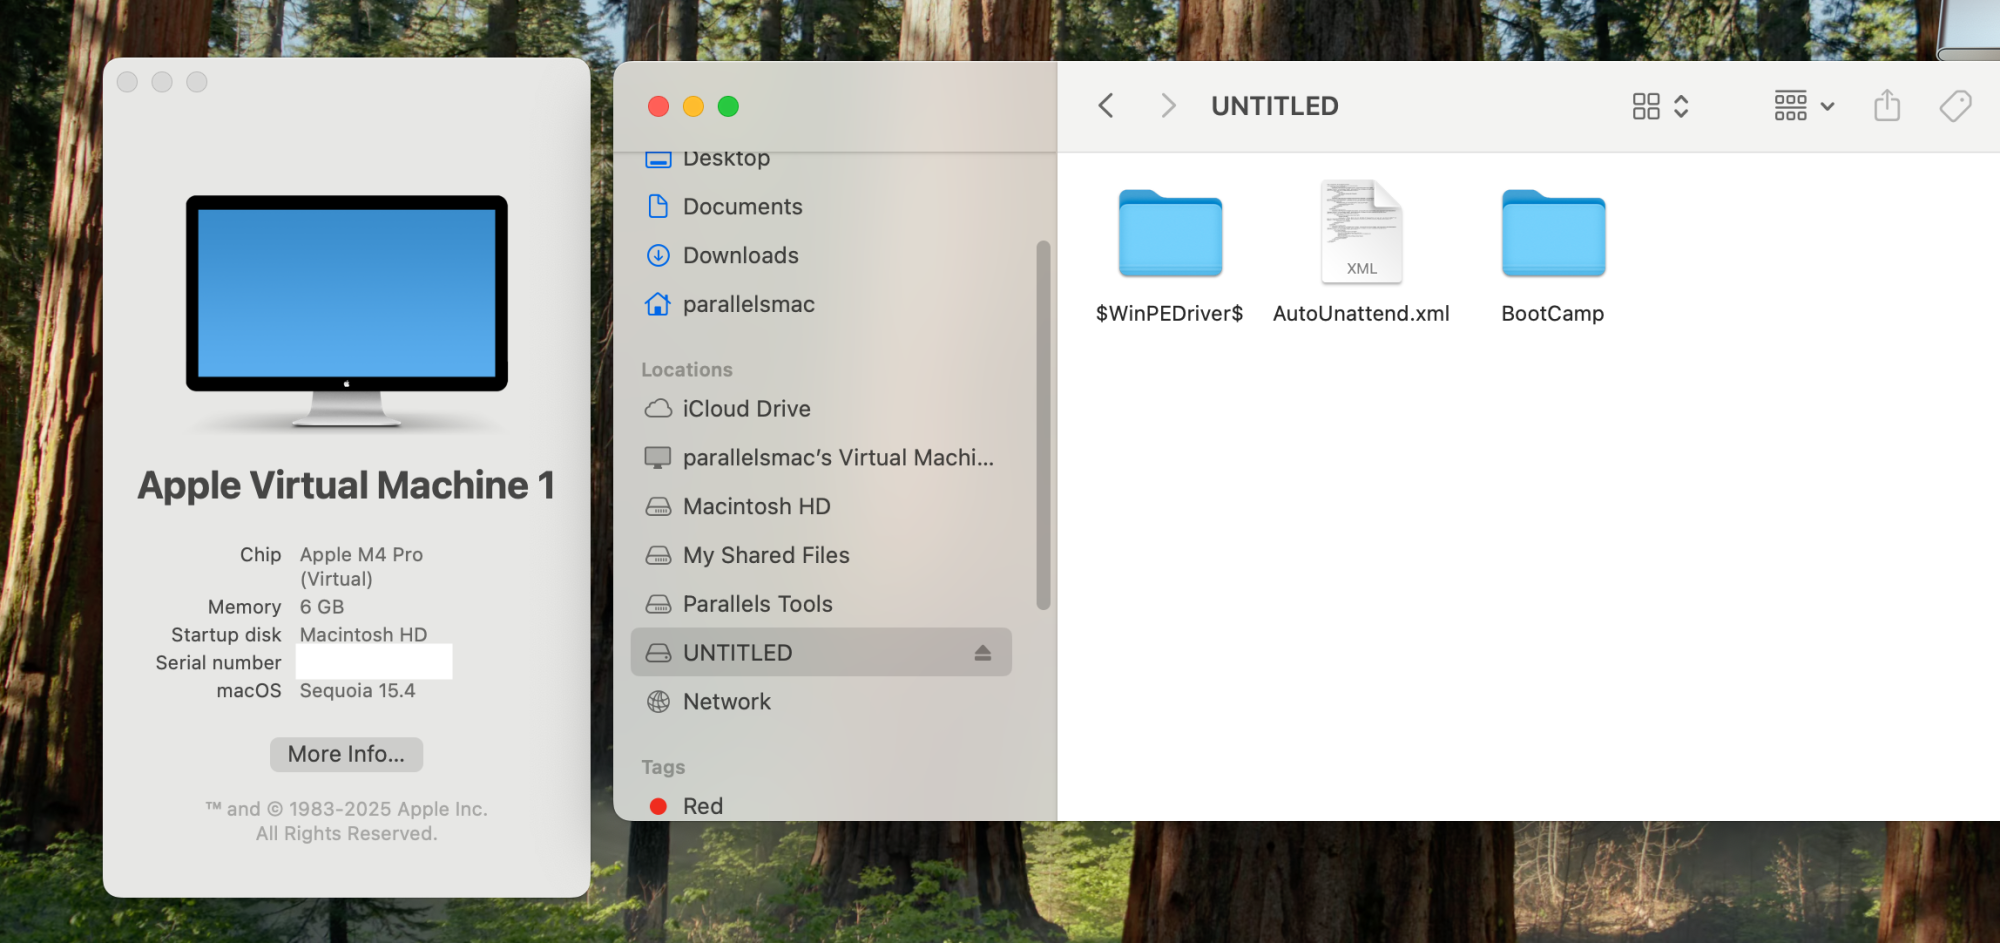The width and height of the screenshot is (2000, 943).
Task: Open Macintosh HD in sidebar
Action: [x=821, y=507]
